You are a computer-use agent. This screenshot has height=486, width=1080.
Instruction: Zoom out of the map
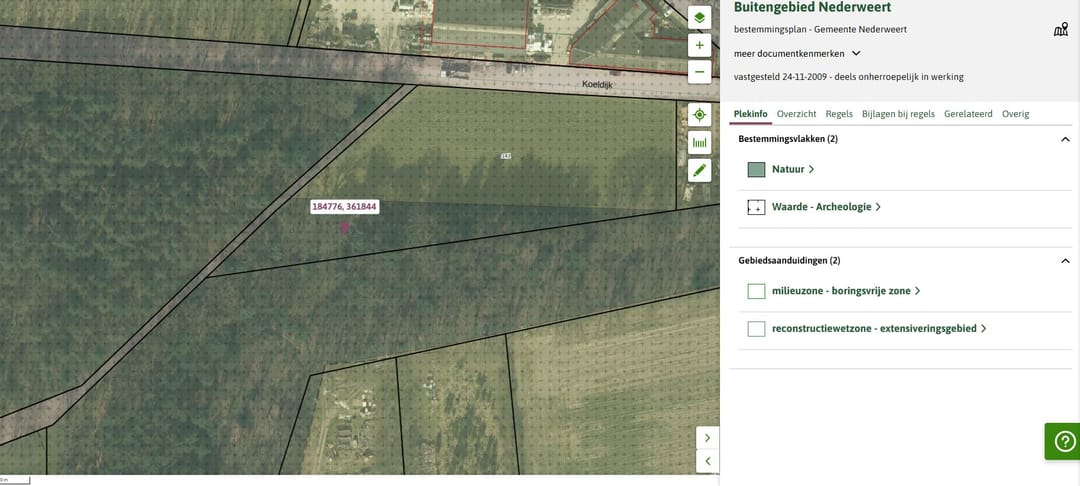699,72
